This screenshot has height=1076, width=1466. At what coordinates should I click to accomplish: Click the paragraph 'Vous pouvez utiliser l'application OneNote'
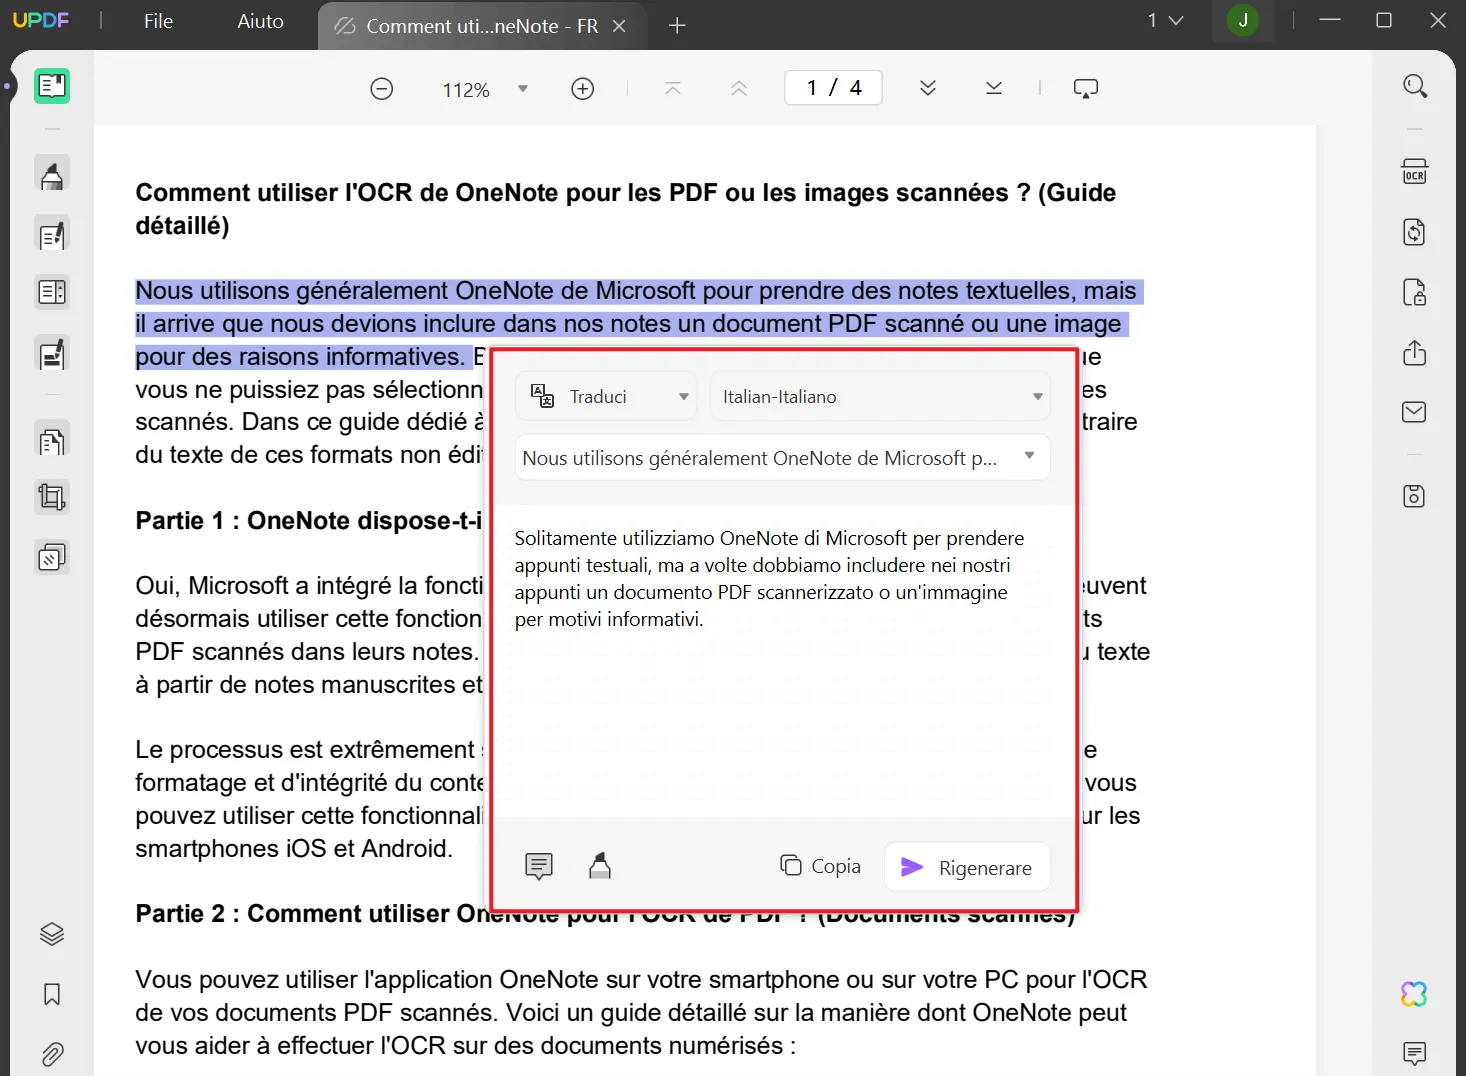click(641, 1013)
